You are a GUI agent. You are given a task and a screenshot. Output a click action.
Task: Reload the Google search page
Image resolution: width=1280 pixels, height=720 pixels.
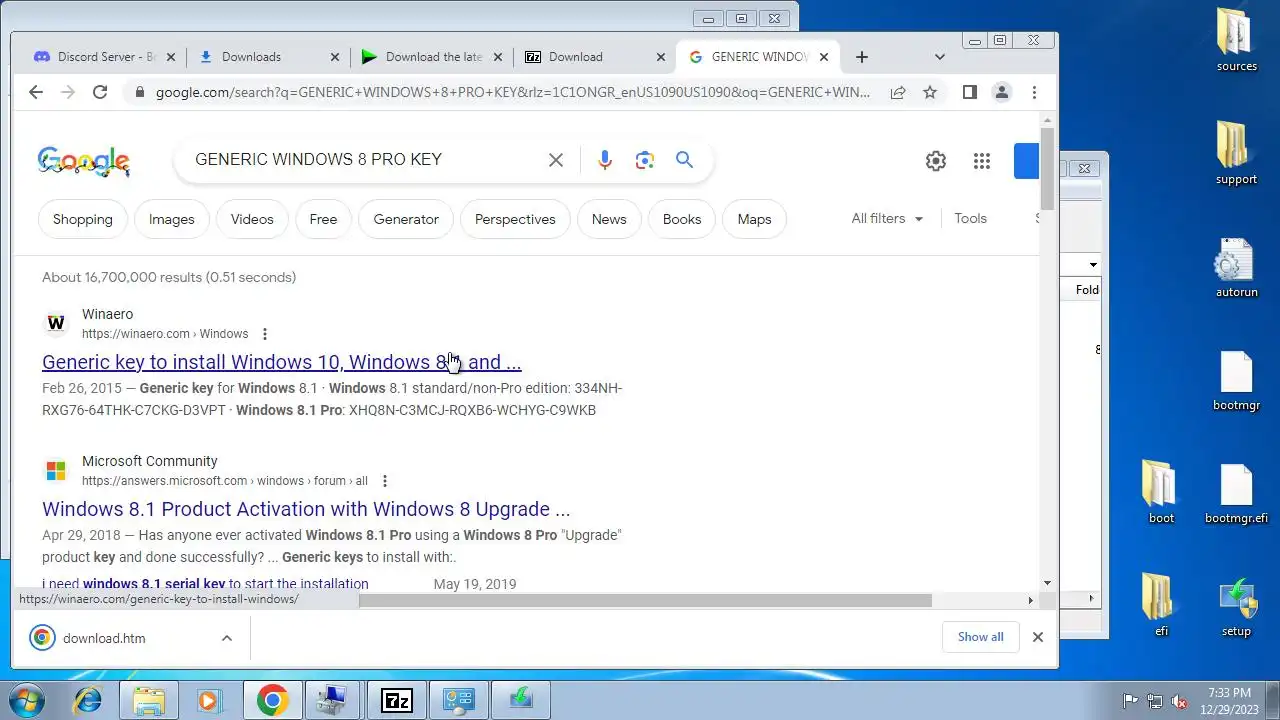click(100, 92)
